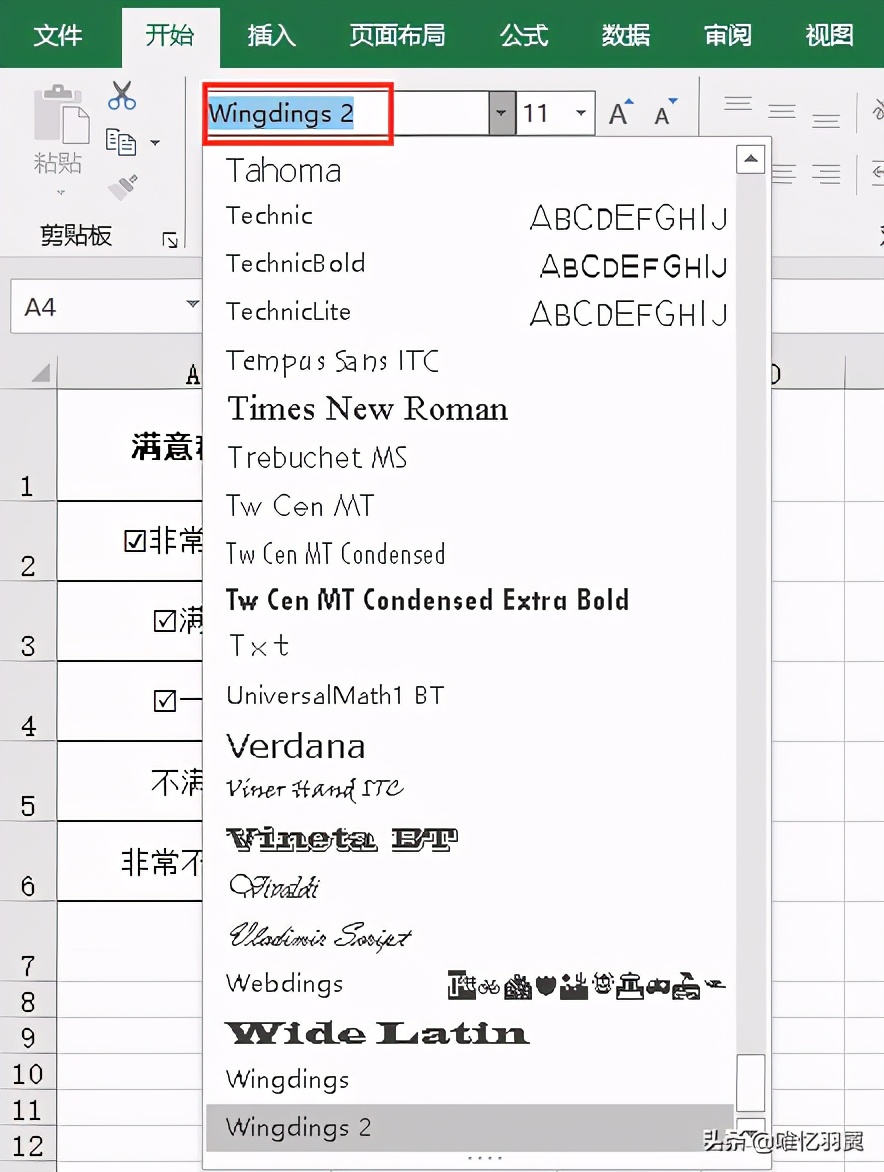Click the top align icon

tap(738, 104)
